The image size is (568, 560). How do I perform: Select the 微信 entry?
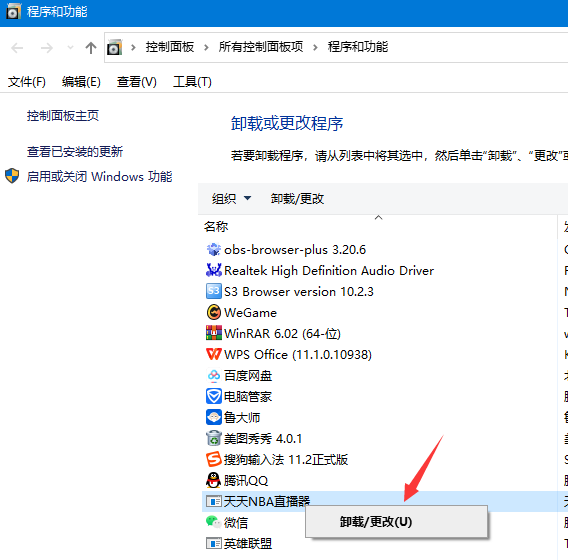236,522
